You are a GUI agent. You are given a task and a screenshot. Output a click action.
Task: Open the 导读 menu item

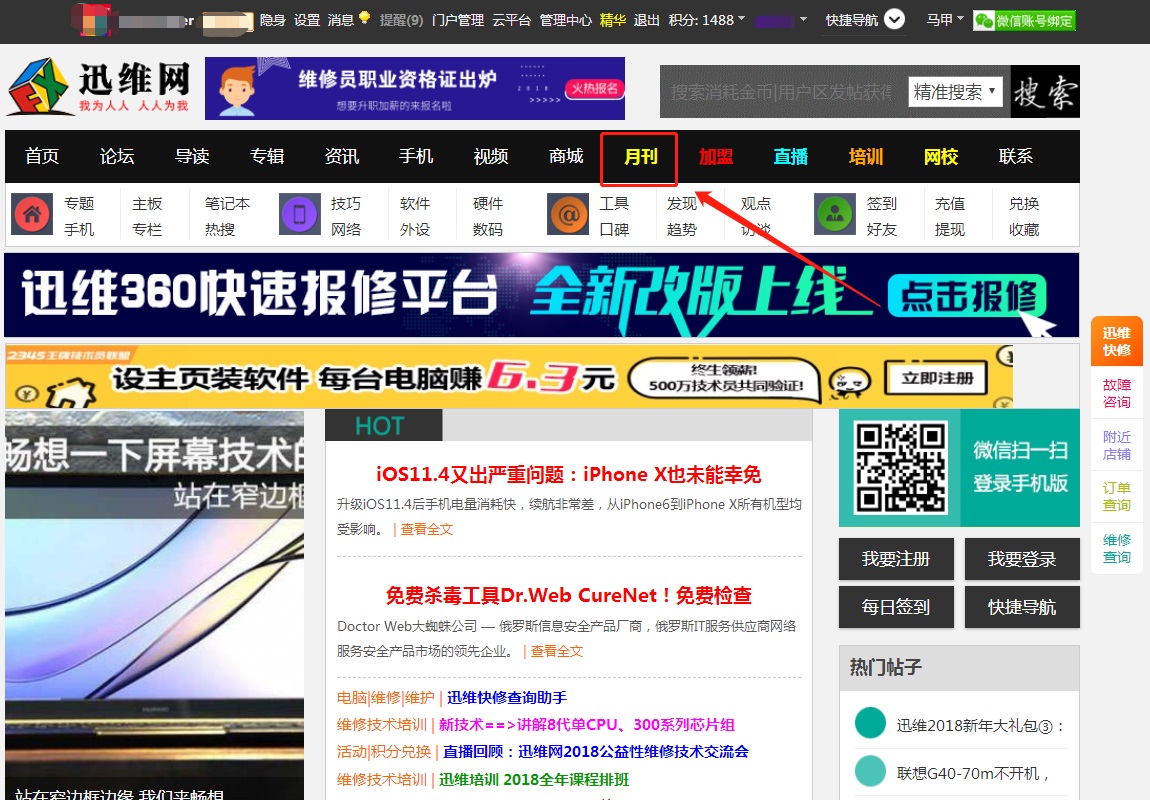point(192,156)
